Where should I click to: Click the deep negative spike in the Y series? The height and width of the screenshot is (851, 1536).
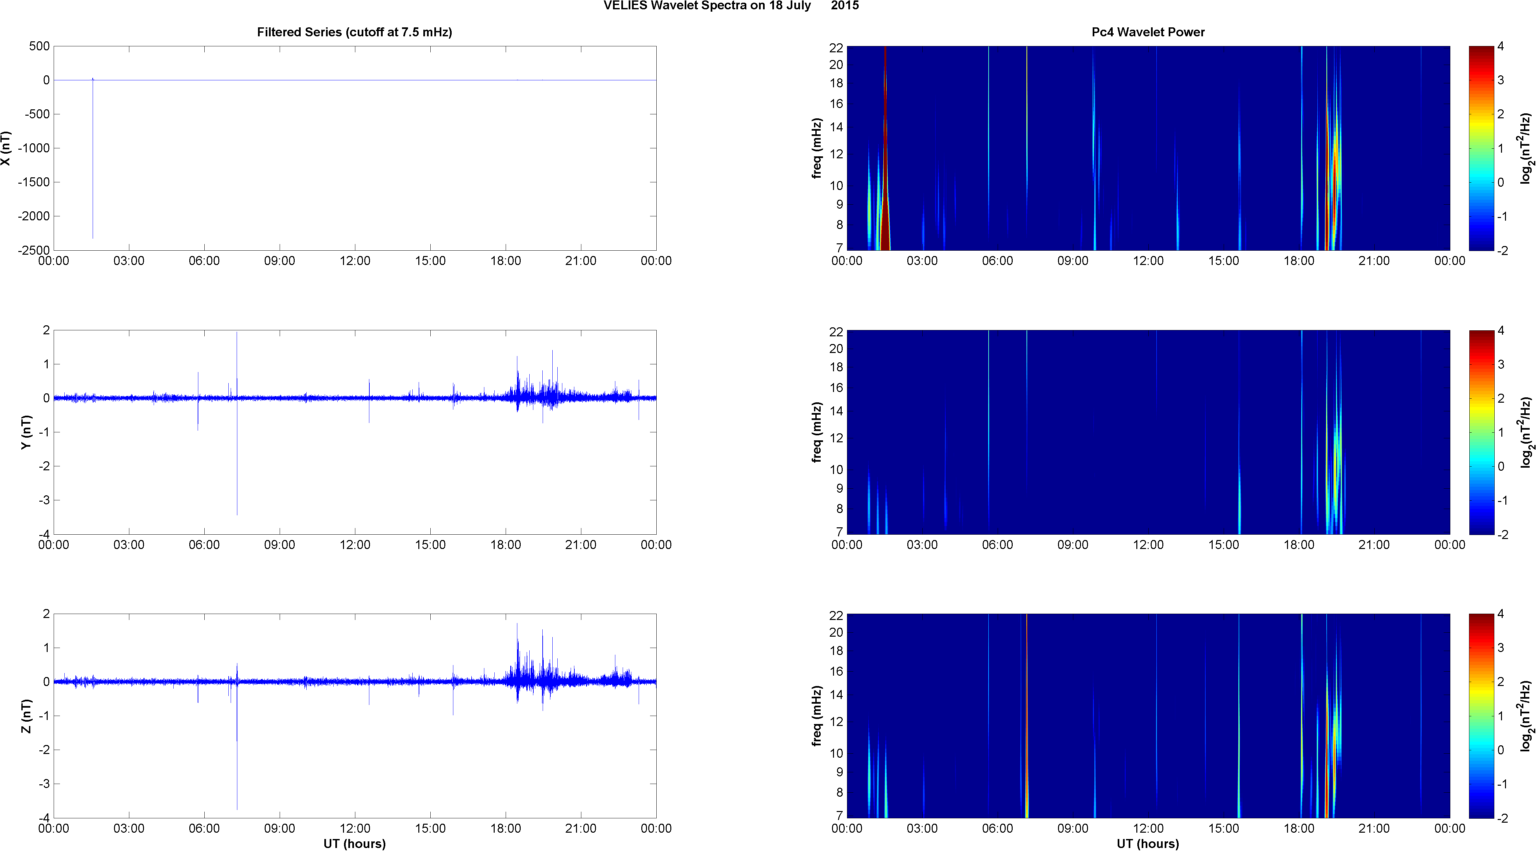coord(237,480)
